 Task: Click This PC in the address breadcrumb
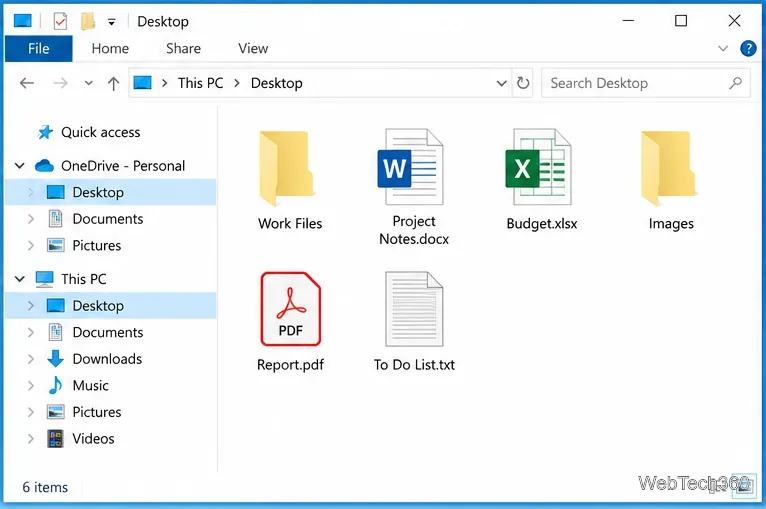[x=200, y=83]
